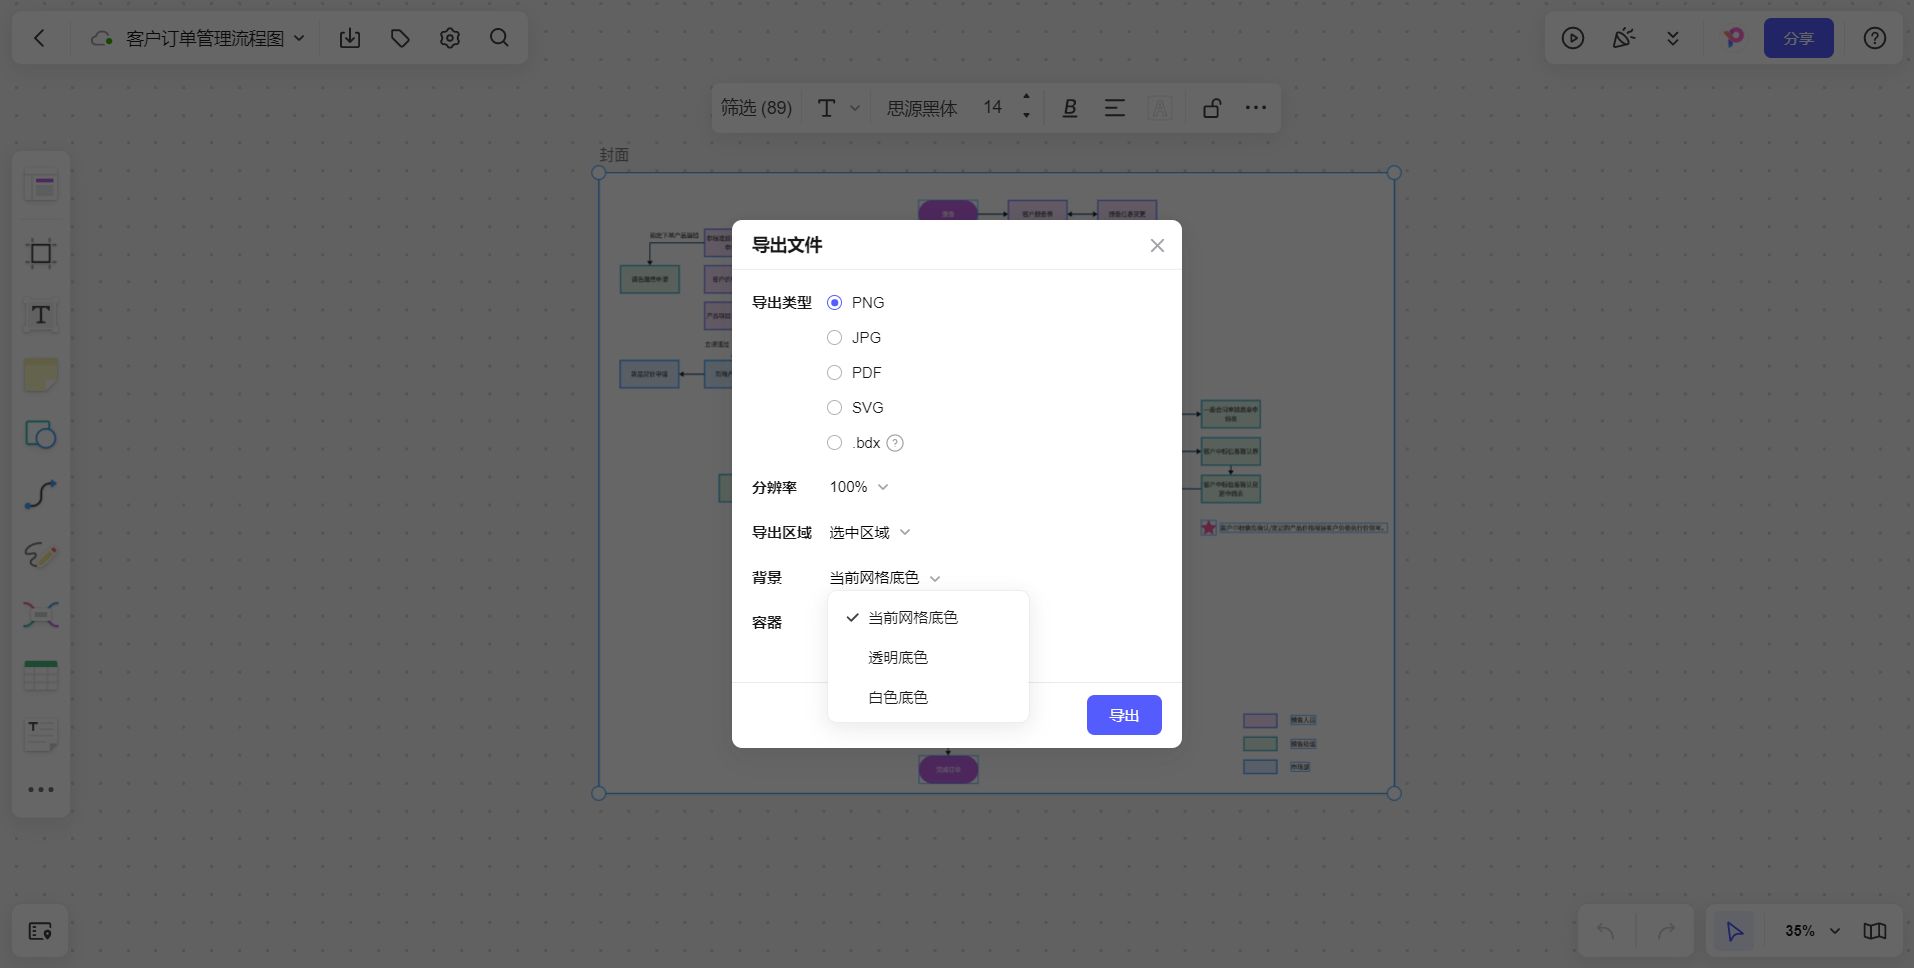Increase font size with the stepper arrow

(1026, 100)
